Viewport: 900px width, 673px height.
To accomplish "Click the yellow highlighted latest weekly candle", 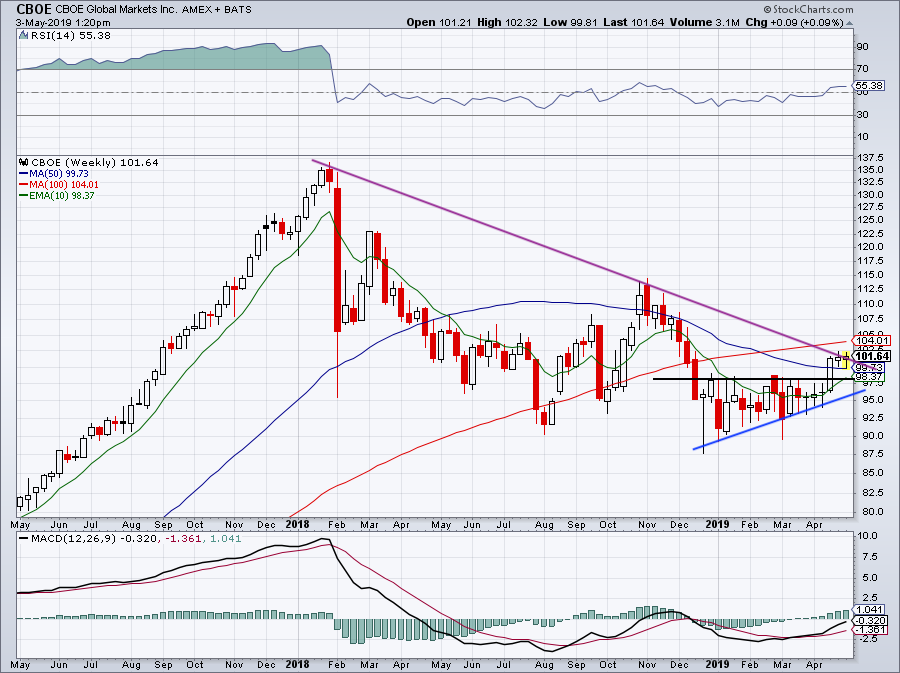I will tap(845, 361).
